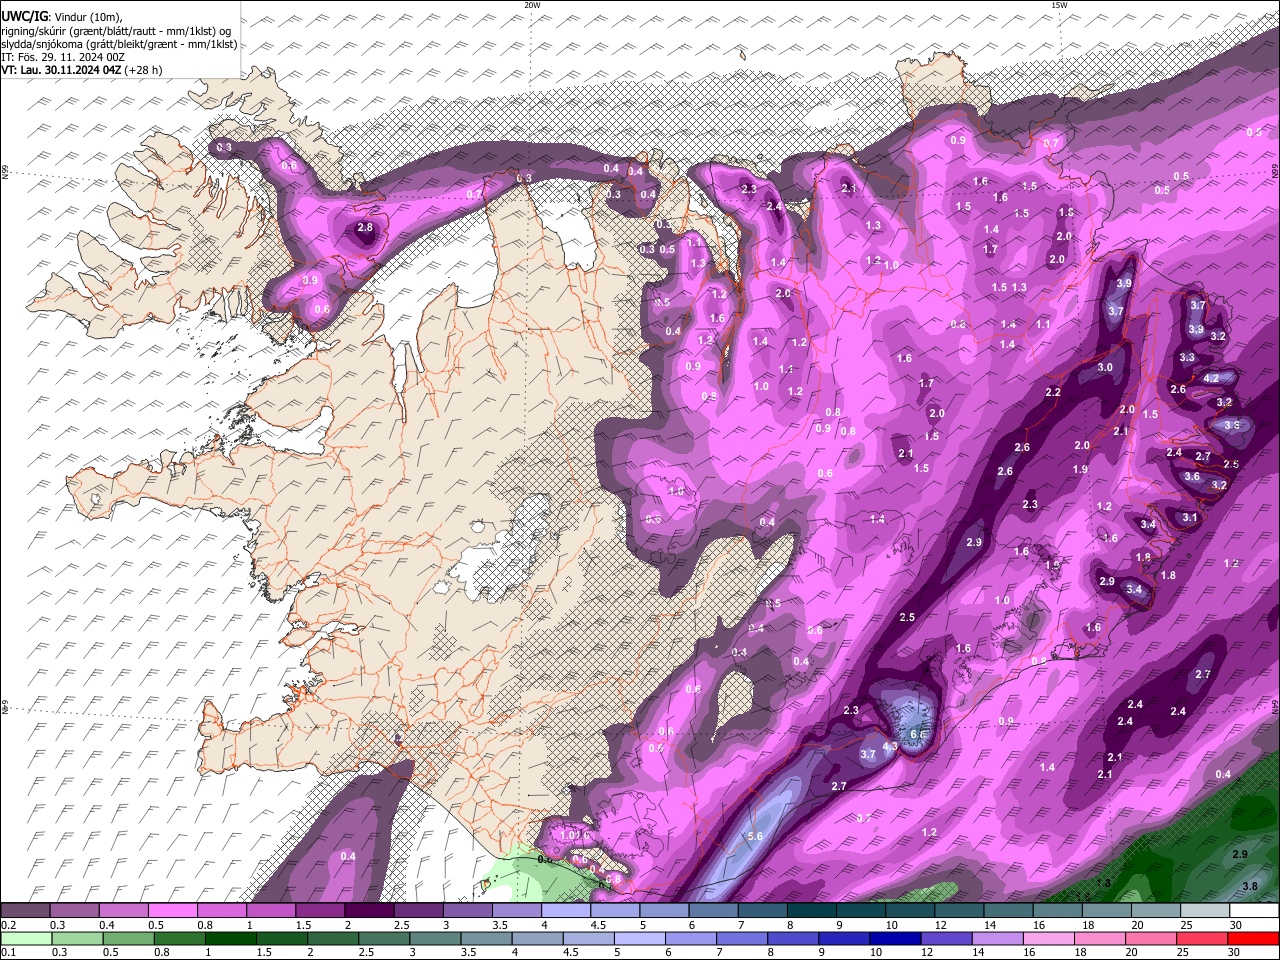Click the 4.3 value on the map
Viewport: 1280px width, 960px height.
(x=890, y=746)
